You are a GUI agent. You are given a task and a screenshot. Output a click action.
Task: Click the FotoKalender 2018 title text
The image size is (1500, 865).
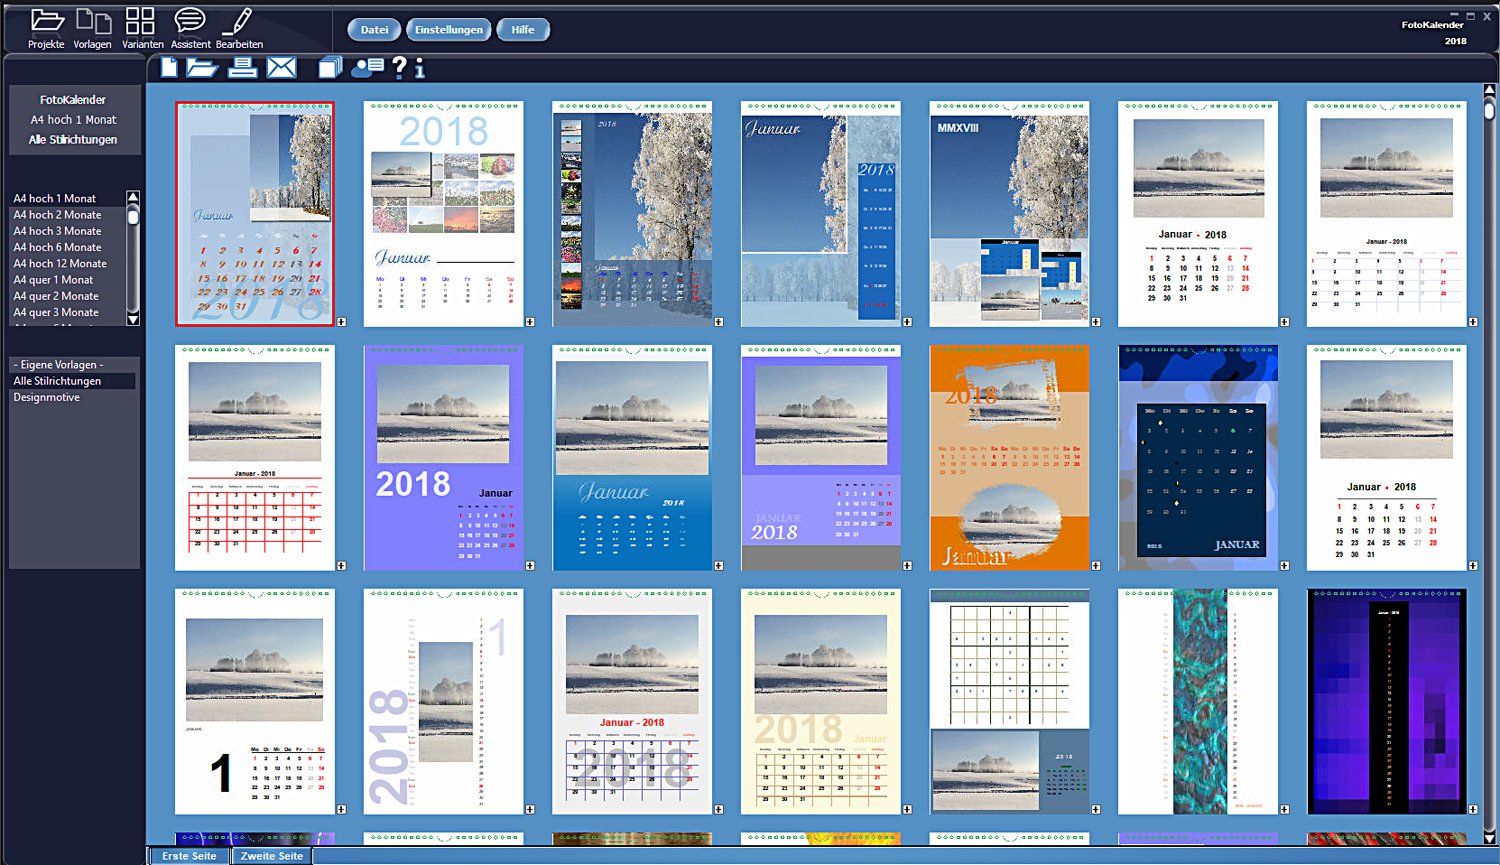[1433, 32]
